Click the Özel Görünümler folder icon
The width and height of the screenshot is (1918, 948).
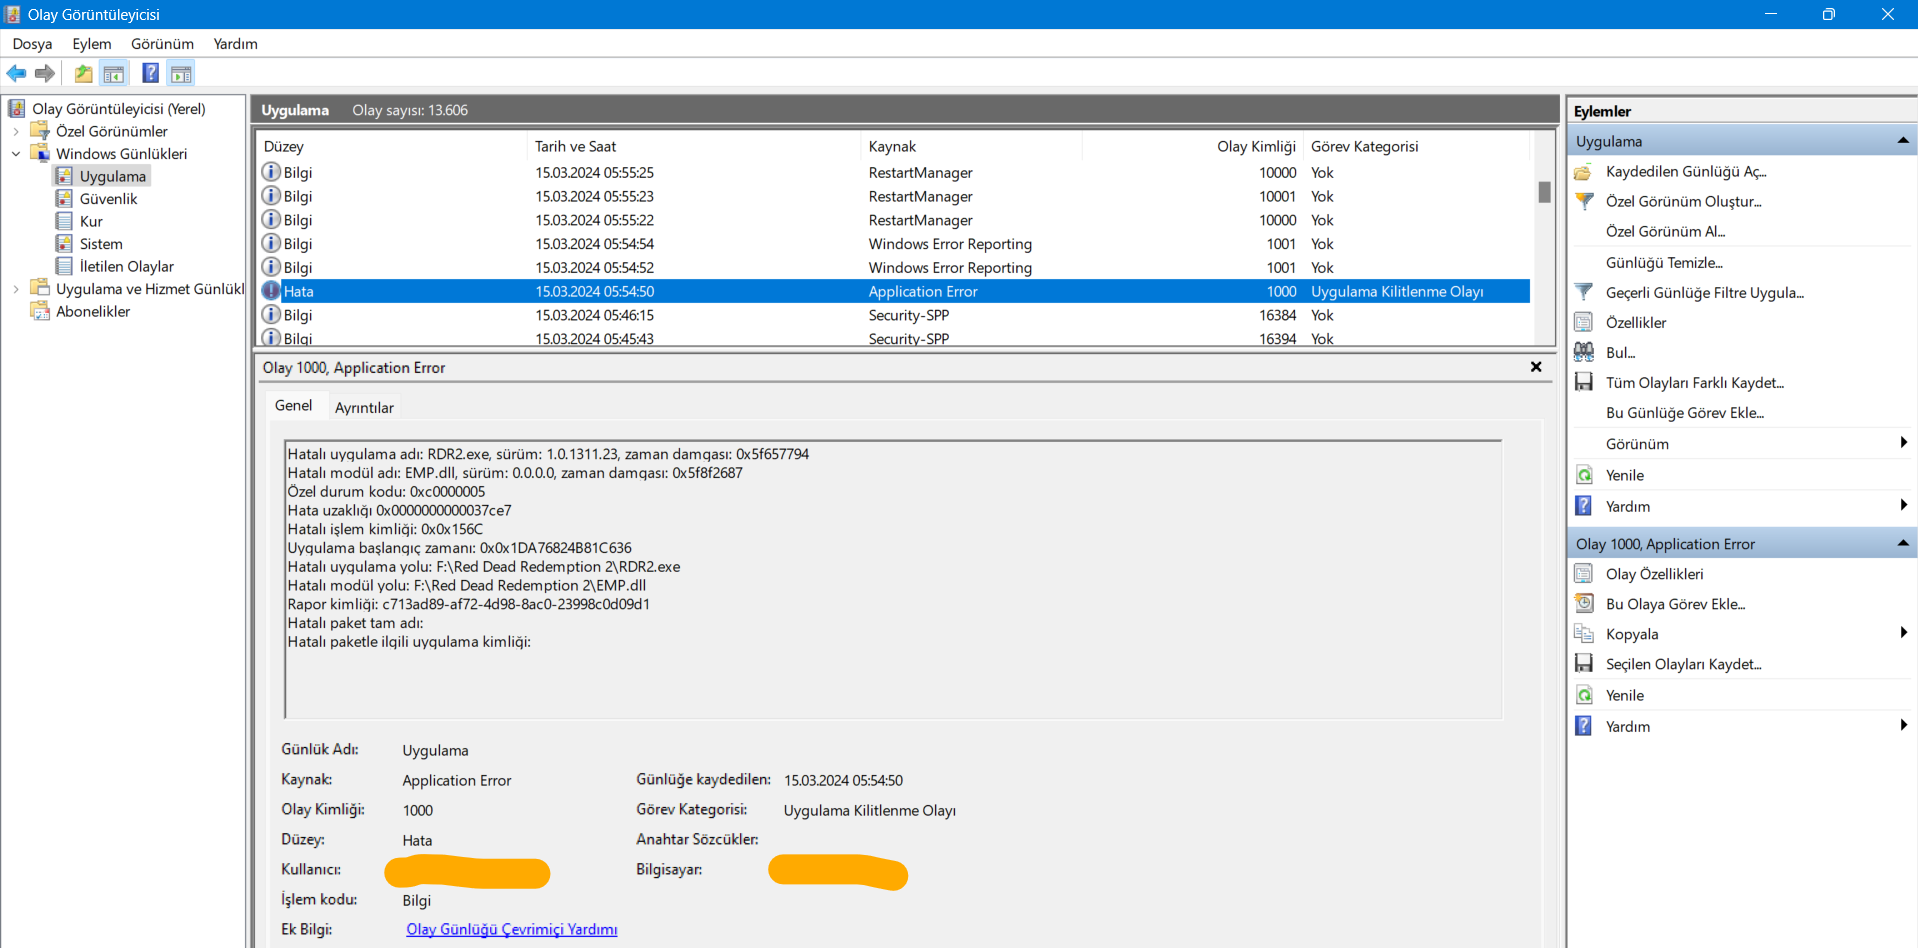[40, 131]
